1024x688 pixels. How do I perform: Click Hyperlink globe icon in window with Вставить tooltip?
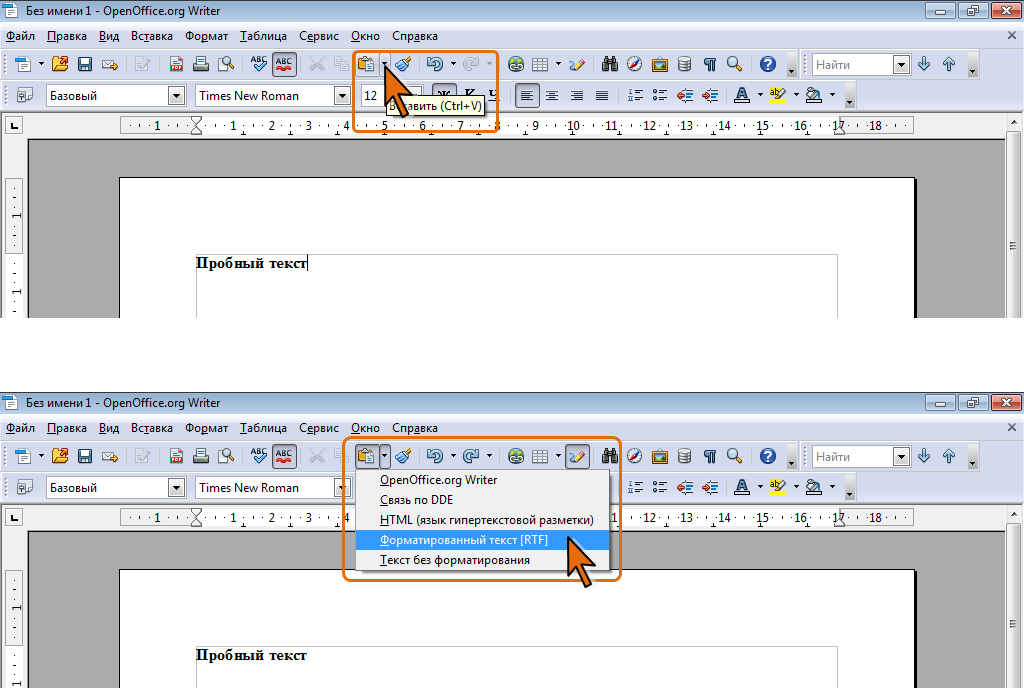[516, 64]
